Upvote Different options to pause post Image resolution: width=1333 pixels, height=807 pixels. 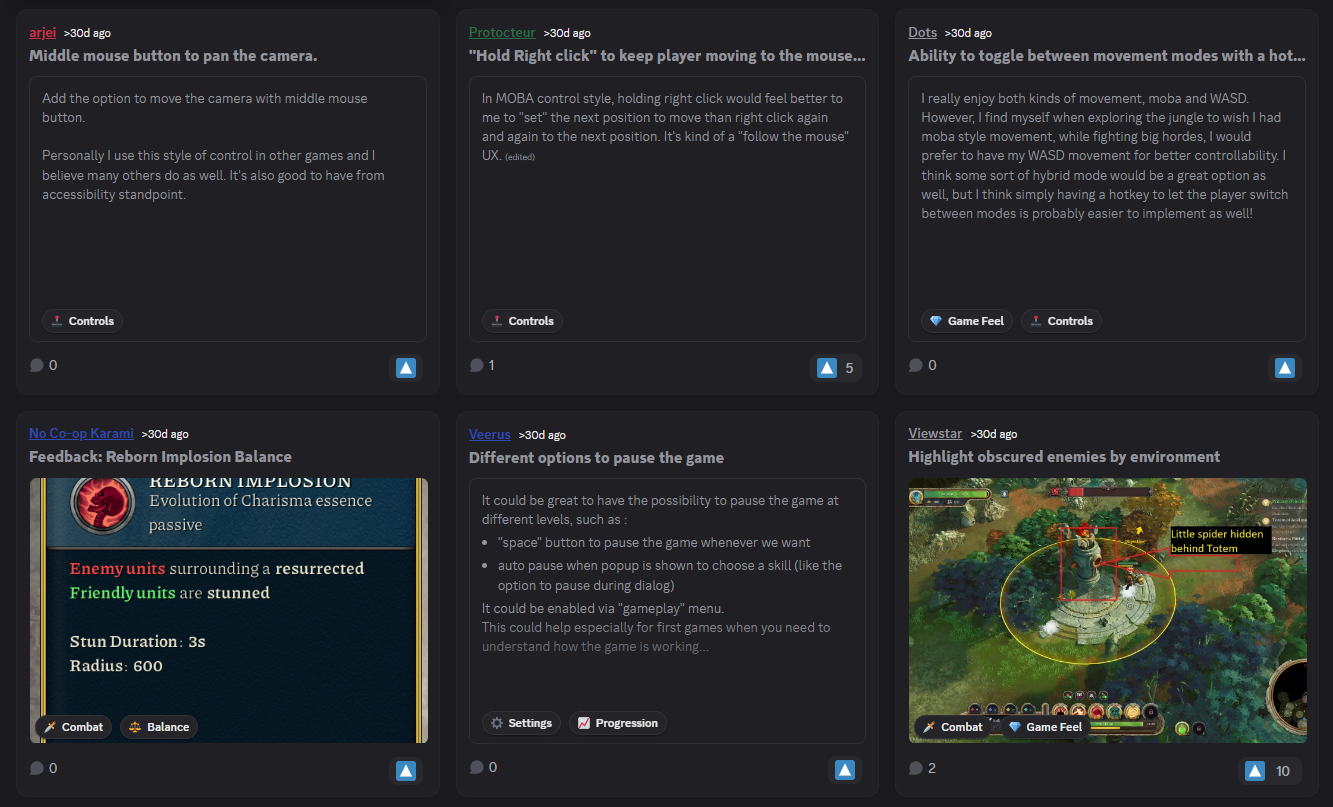coord(845,770)
